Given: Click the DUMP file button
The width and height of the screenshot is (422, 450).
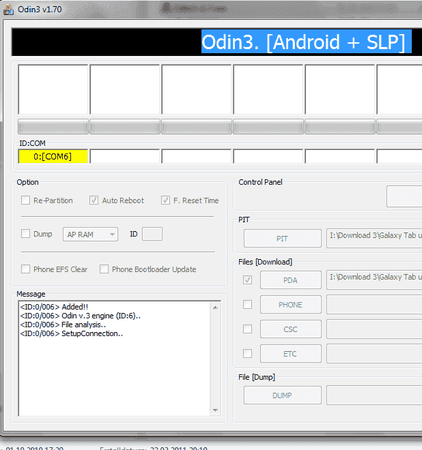Looking at the screenshot, I should (x=283, y=395).
